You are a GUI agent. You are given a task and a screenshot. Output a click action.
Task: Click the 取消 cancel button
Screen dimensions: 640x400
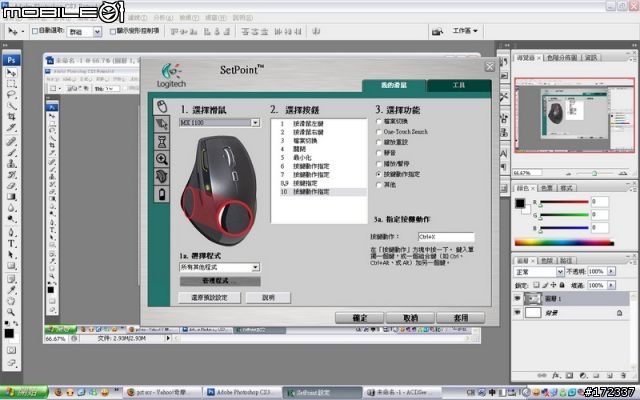coord(410,318)
